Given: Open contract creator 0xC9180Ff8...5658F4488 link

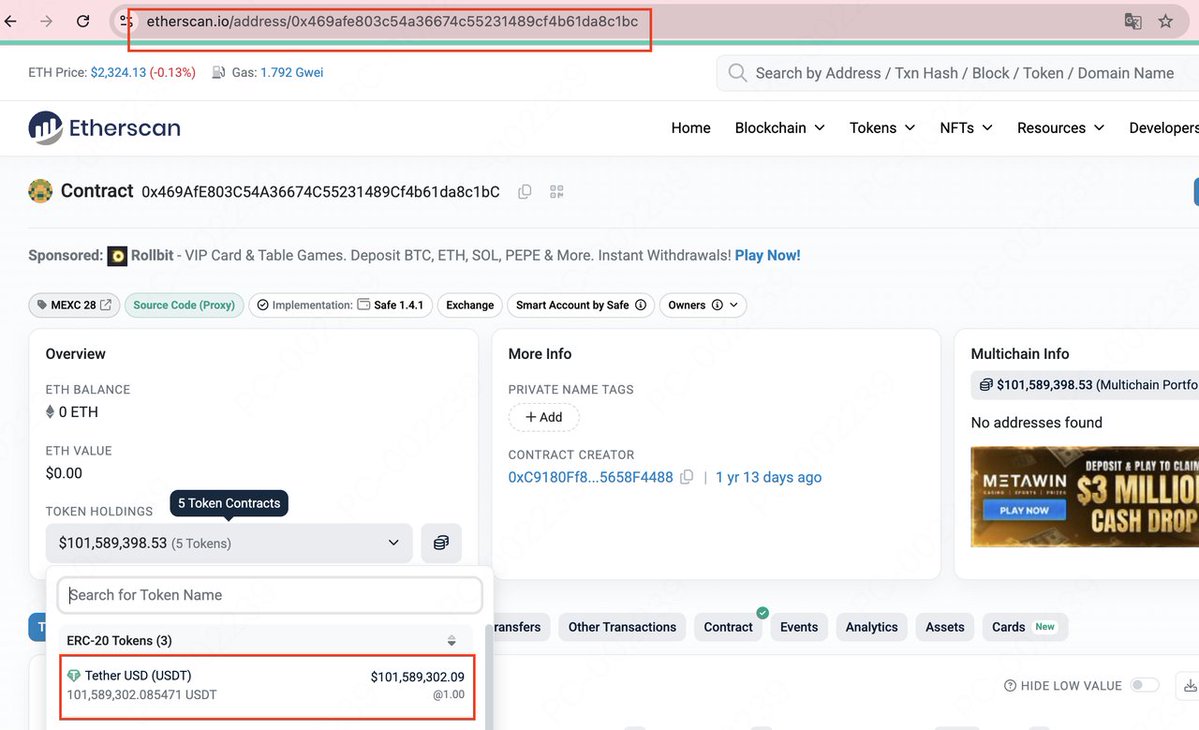Looking at the screenshot, I should [590, 477].
